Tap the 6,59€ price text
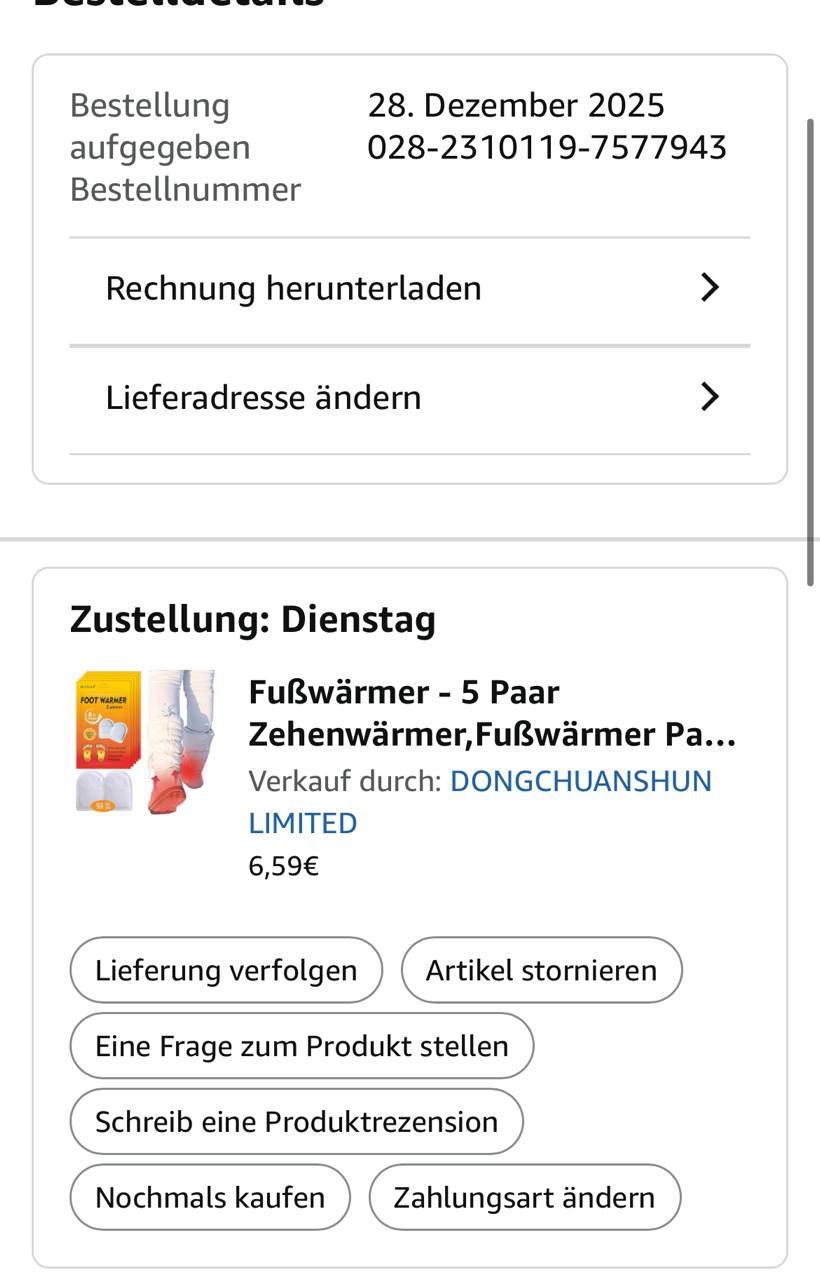Screen dimensions: 820x1280 coord(283,866)
